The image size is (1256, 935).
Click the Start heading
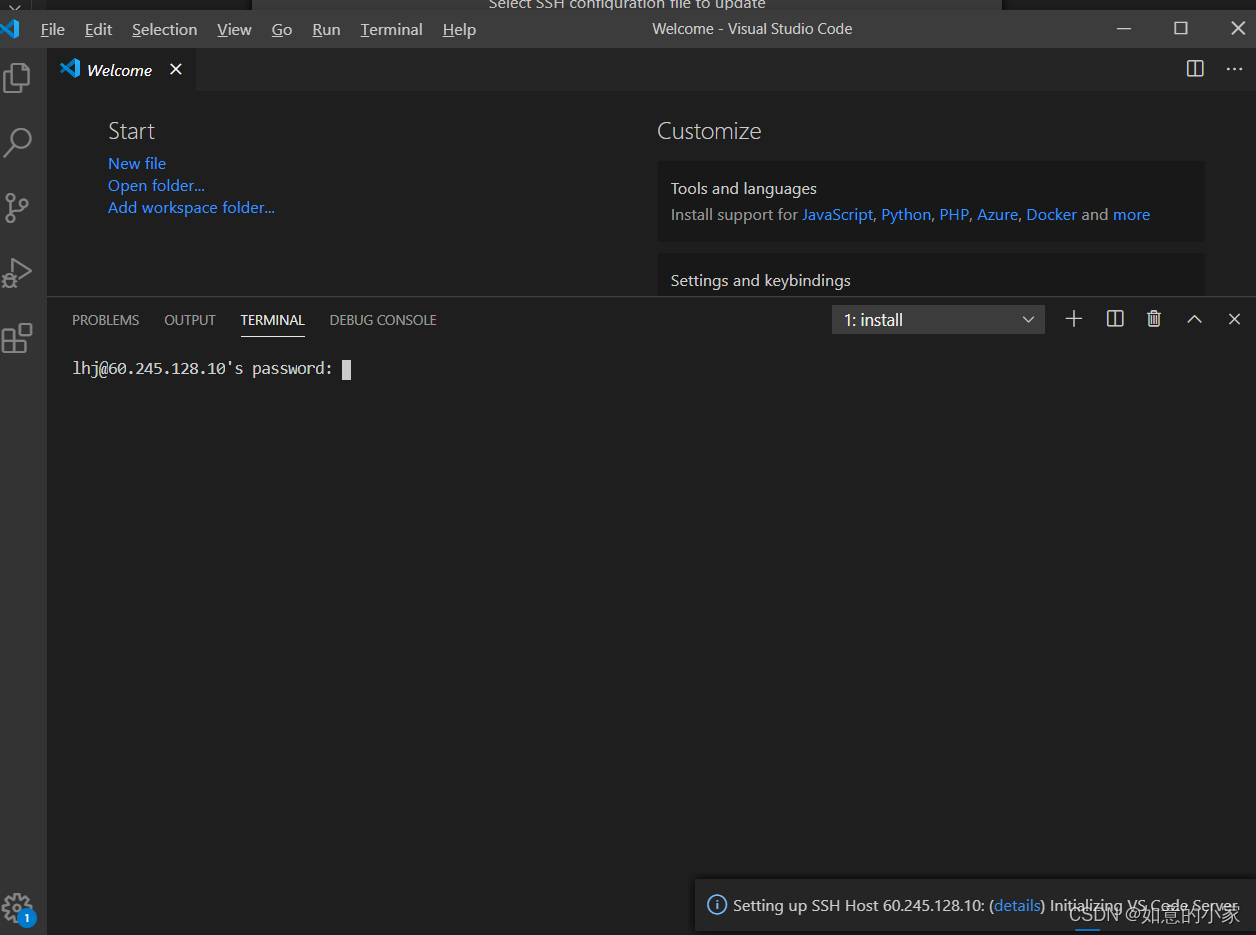click(131, 131)
